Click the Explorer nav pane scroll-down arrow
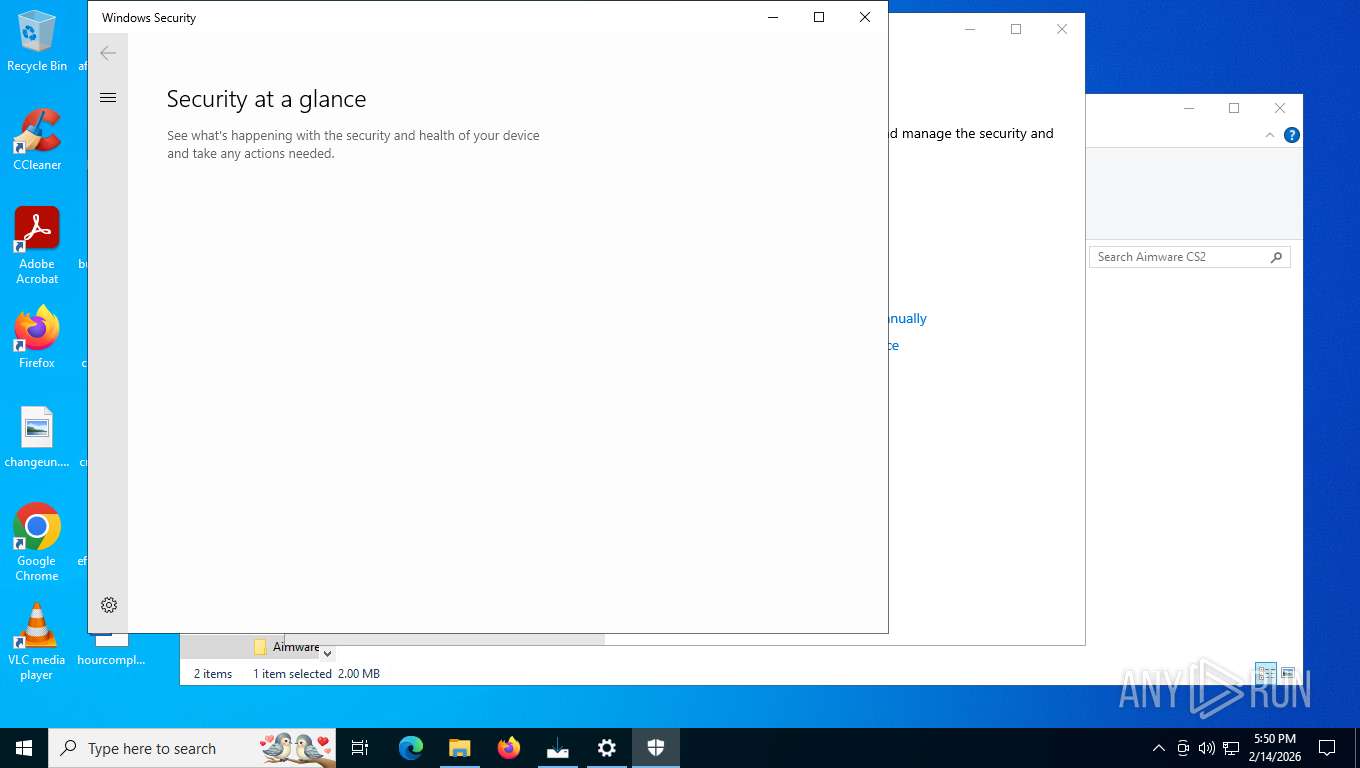This screenshot has height=768, width=1360. [327, 653]
